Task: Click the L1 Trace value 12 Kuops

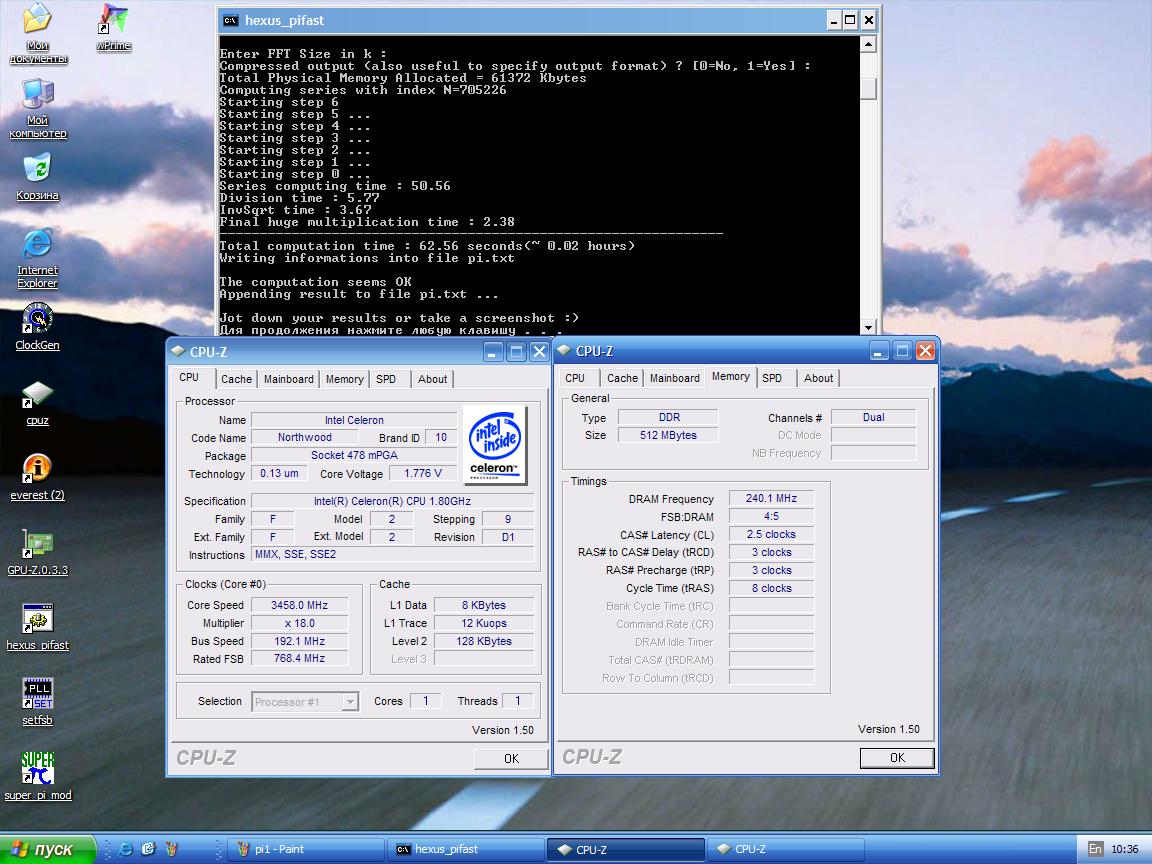Action: [x=483, y=623]
